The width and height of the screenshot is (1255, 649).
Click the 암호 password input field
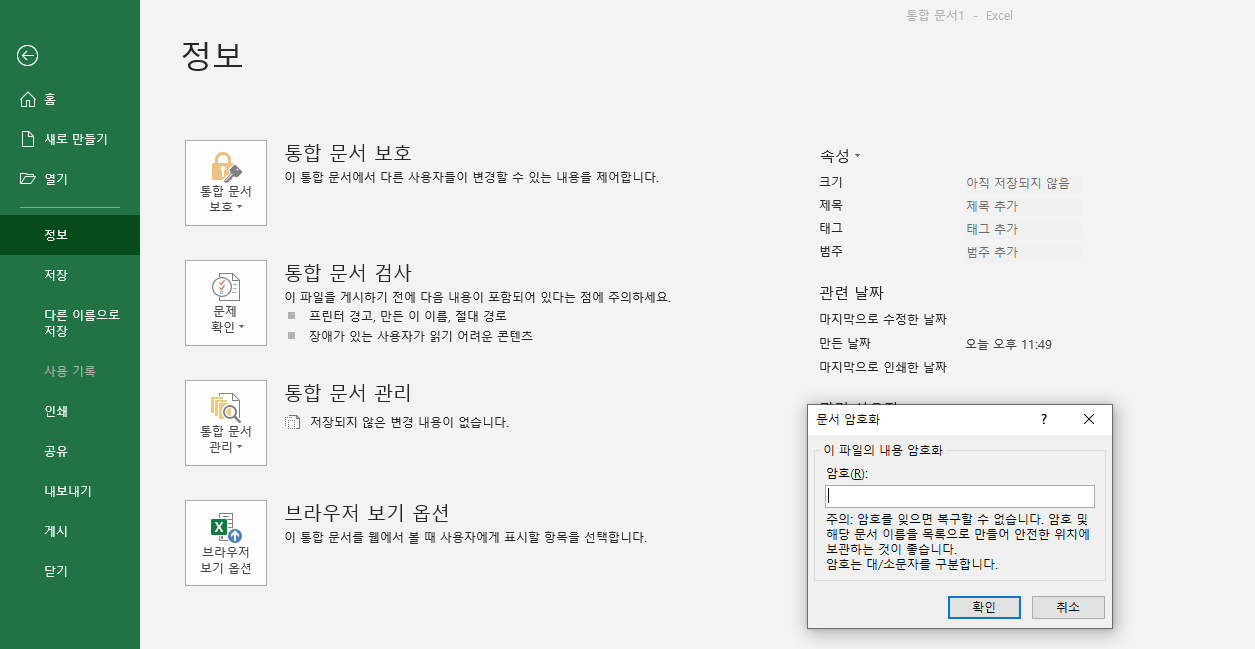960,496
